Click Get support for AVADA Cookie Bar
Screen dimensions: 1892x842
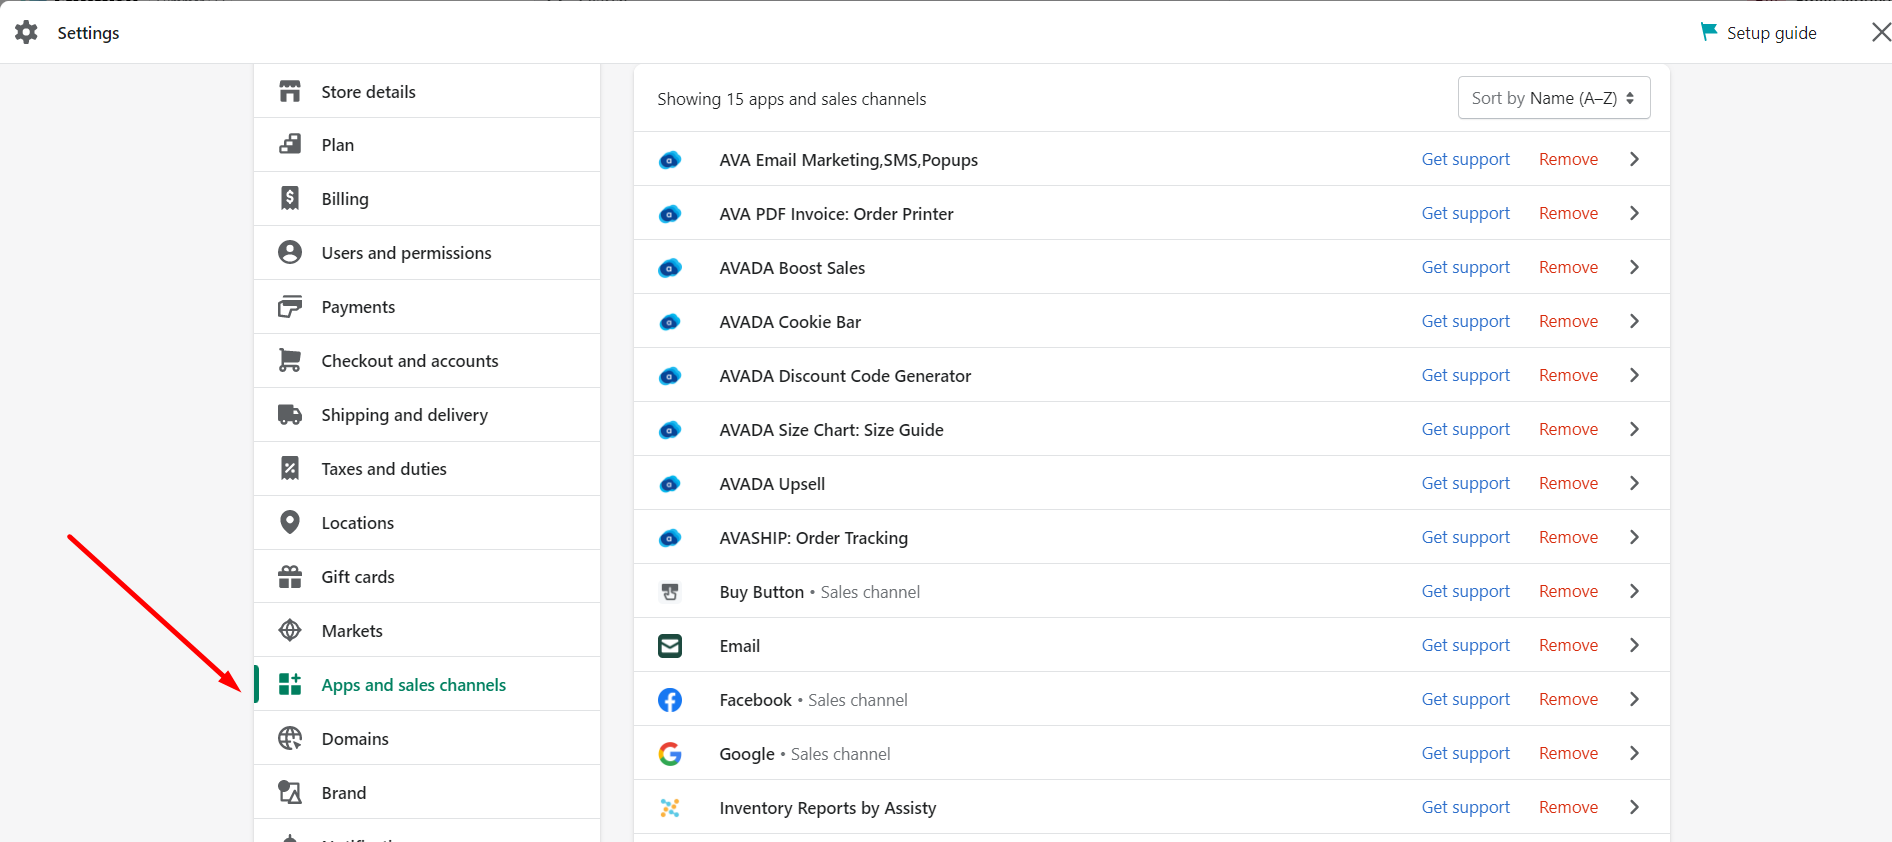click(1465, 321)
